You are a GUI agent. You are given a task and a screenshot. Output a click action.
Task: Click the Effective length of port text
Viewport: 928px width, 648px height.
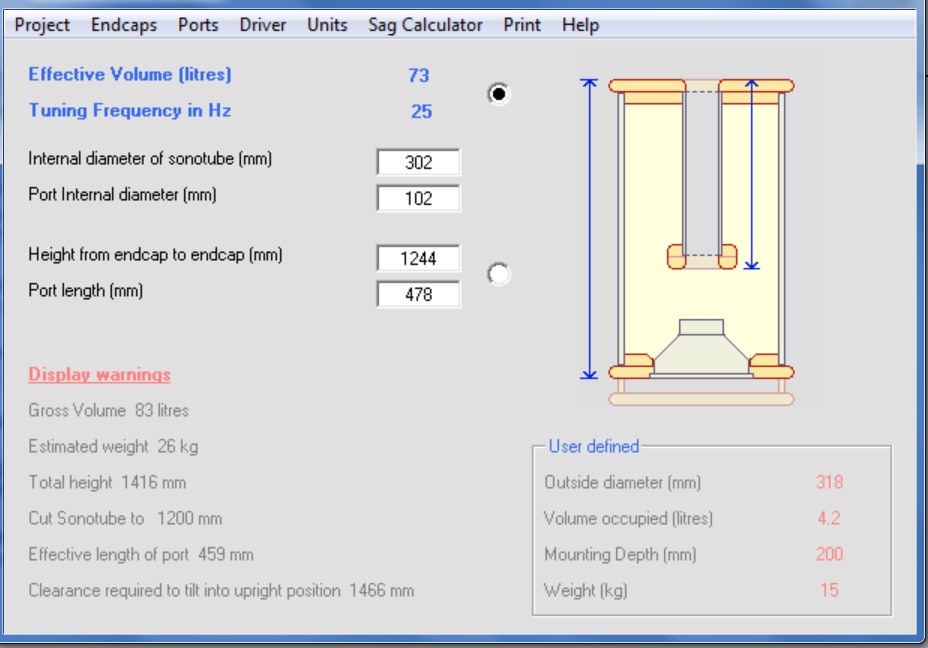141,554
